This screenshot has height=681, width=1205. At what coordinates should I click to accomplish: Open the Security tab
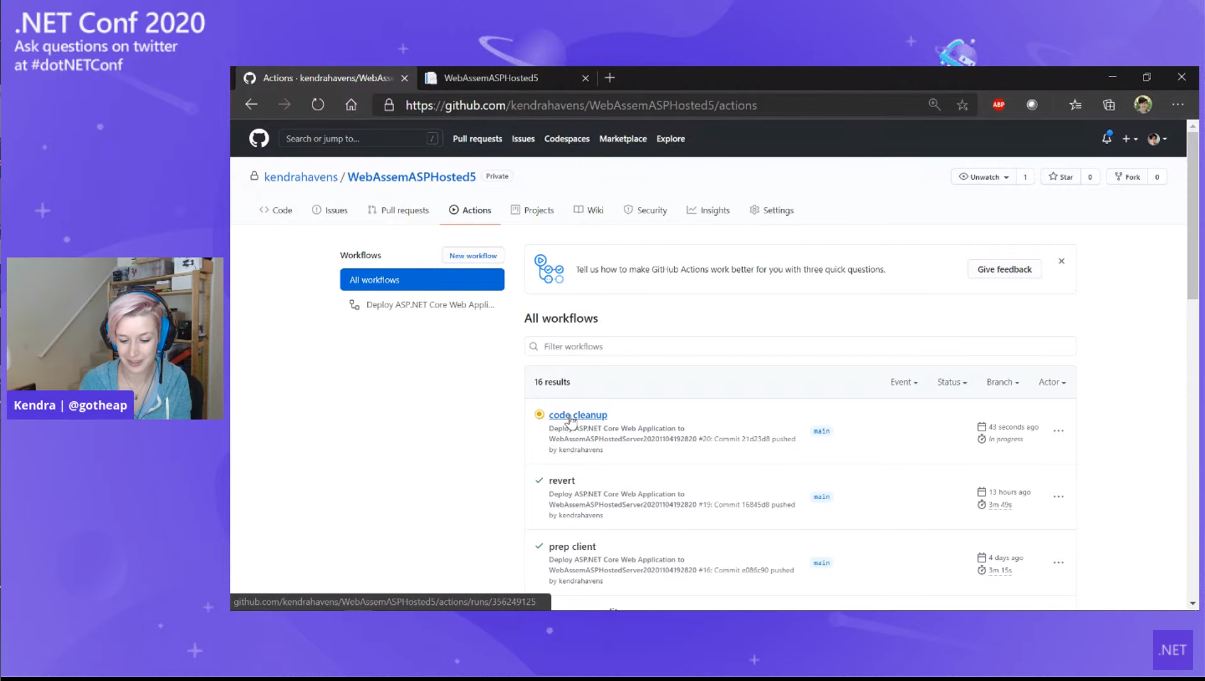click(645, 210)
